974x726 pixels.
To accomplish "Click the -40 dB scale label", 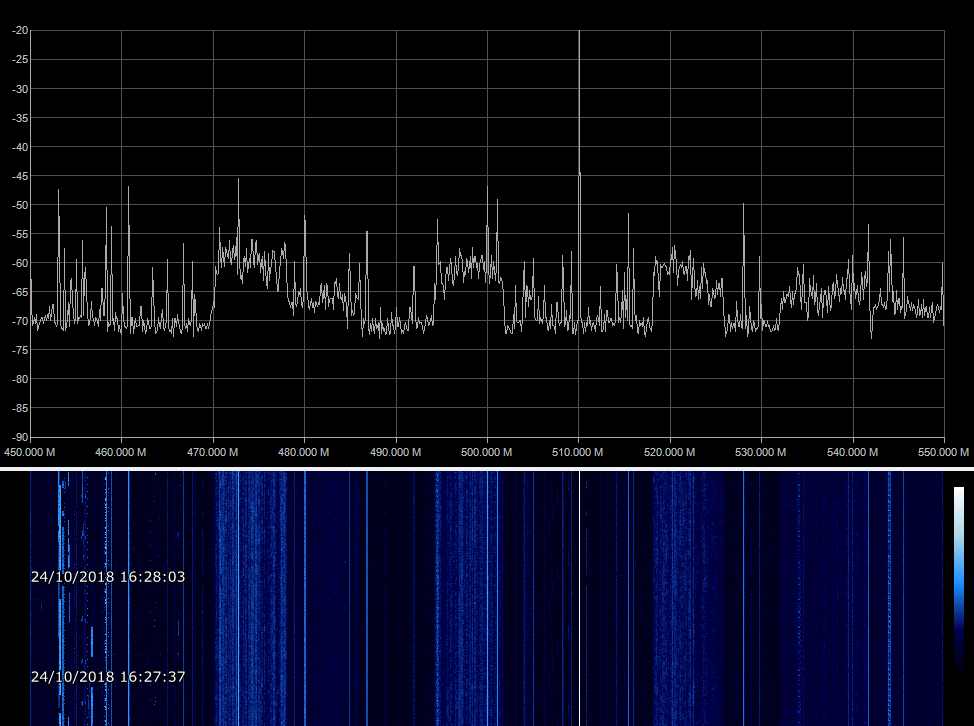I will click(20, 147).
